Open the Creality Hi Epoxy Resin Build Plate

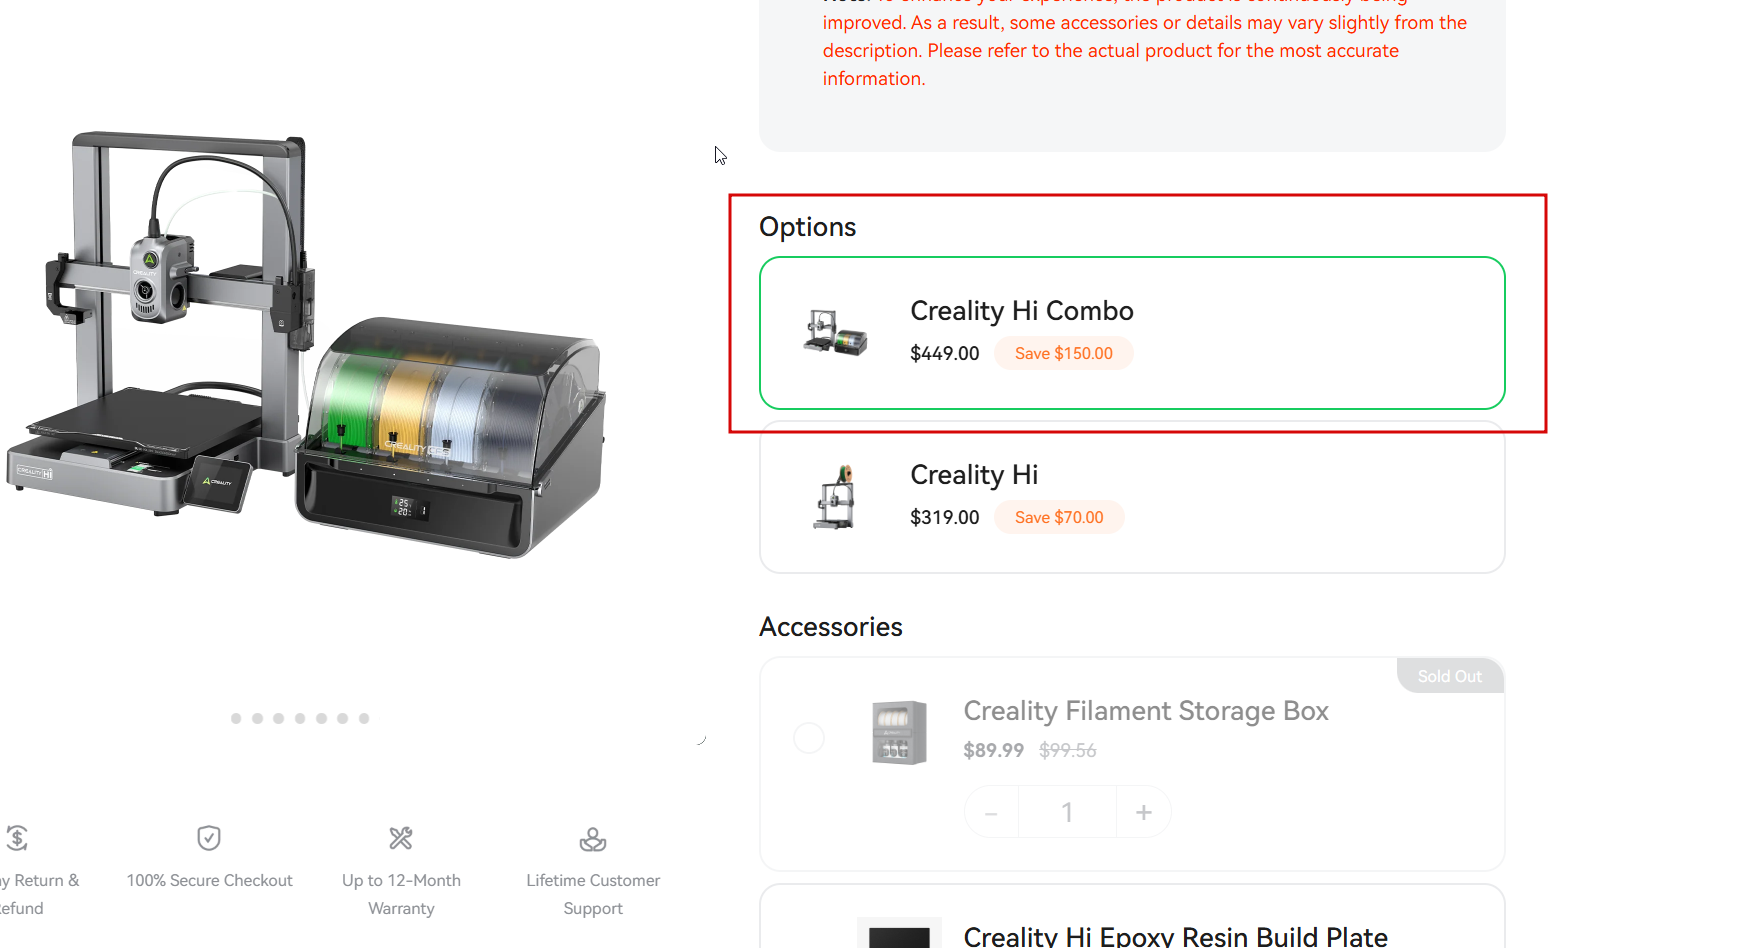pyautogui.click(x=1175, y=936)
